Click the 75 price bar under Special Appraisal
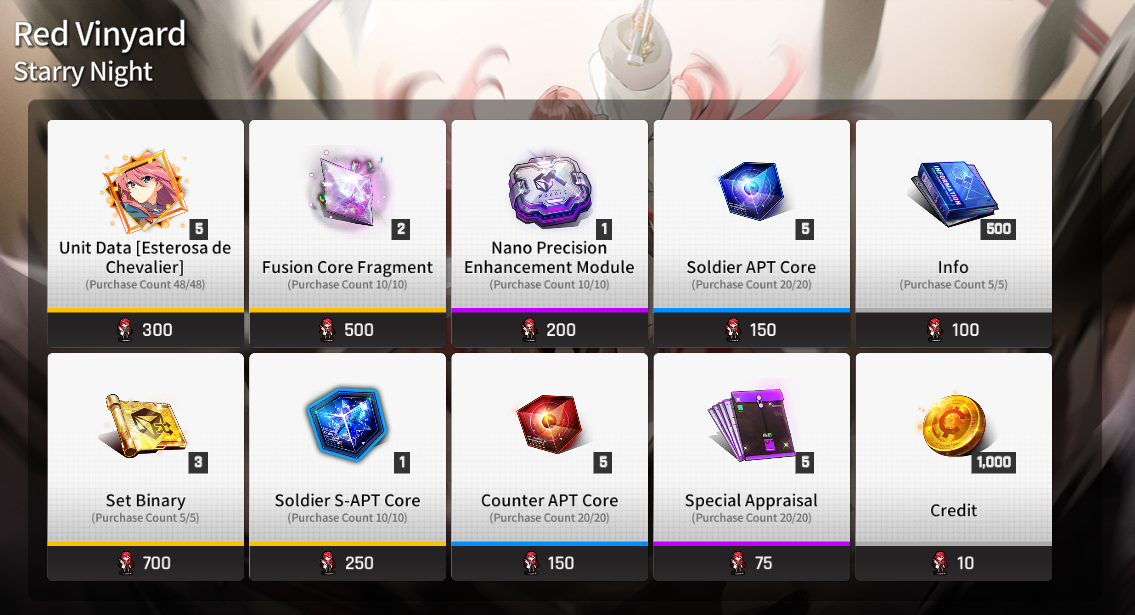This screenshot has height=615, width=1135. 751,563
